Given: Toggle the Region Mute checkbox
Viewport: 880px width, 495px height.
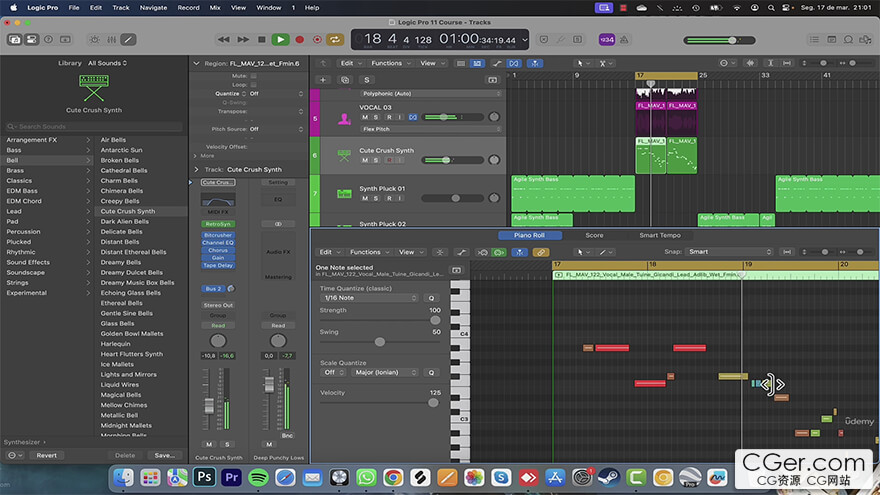Looking at the screenshot, I should 254,76.
